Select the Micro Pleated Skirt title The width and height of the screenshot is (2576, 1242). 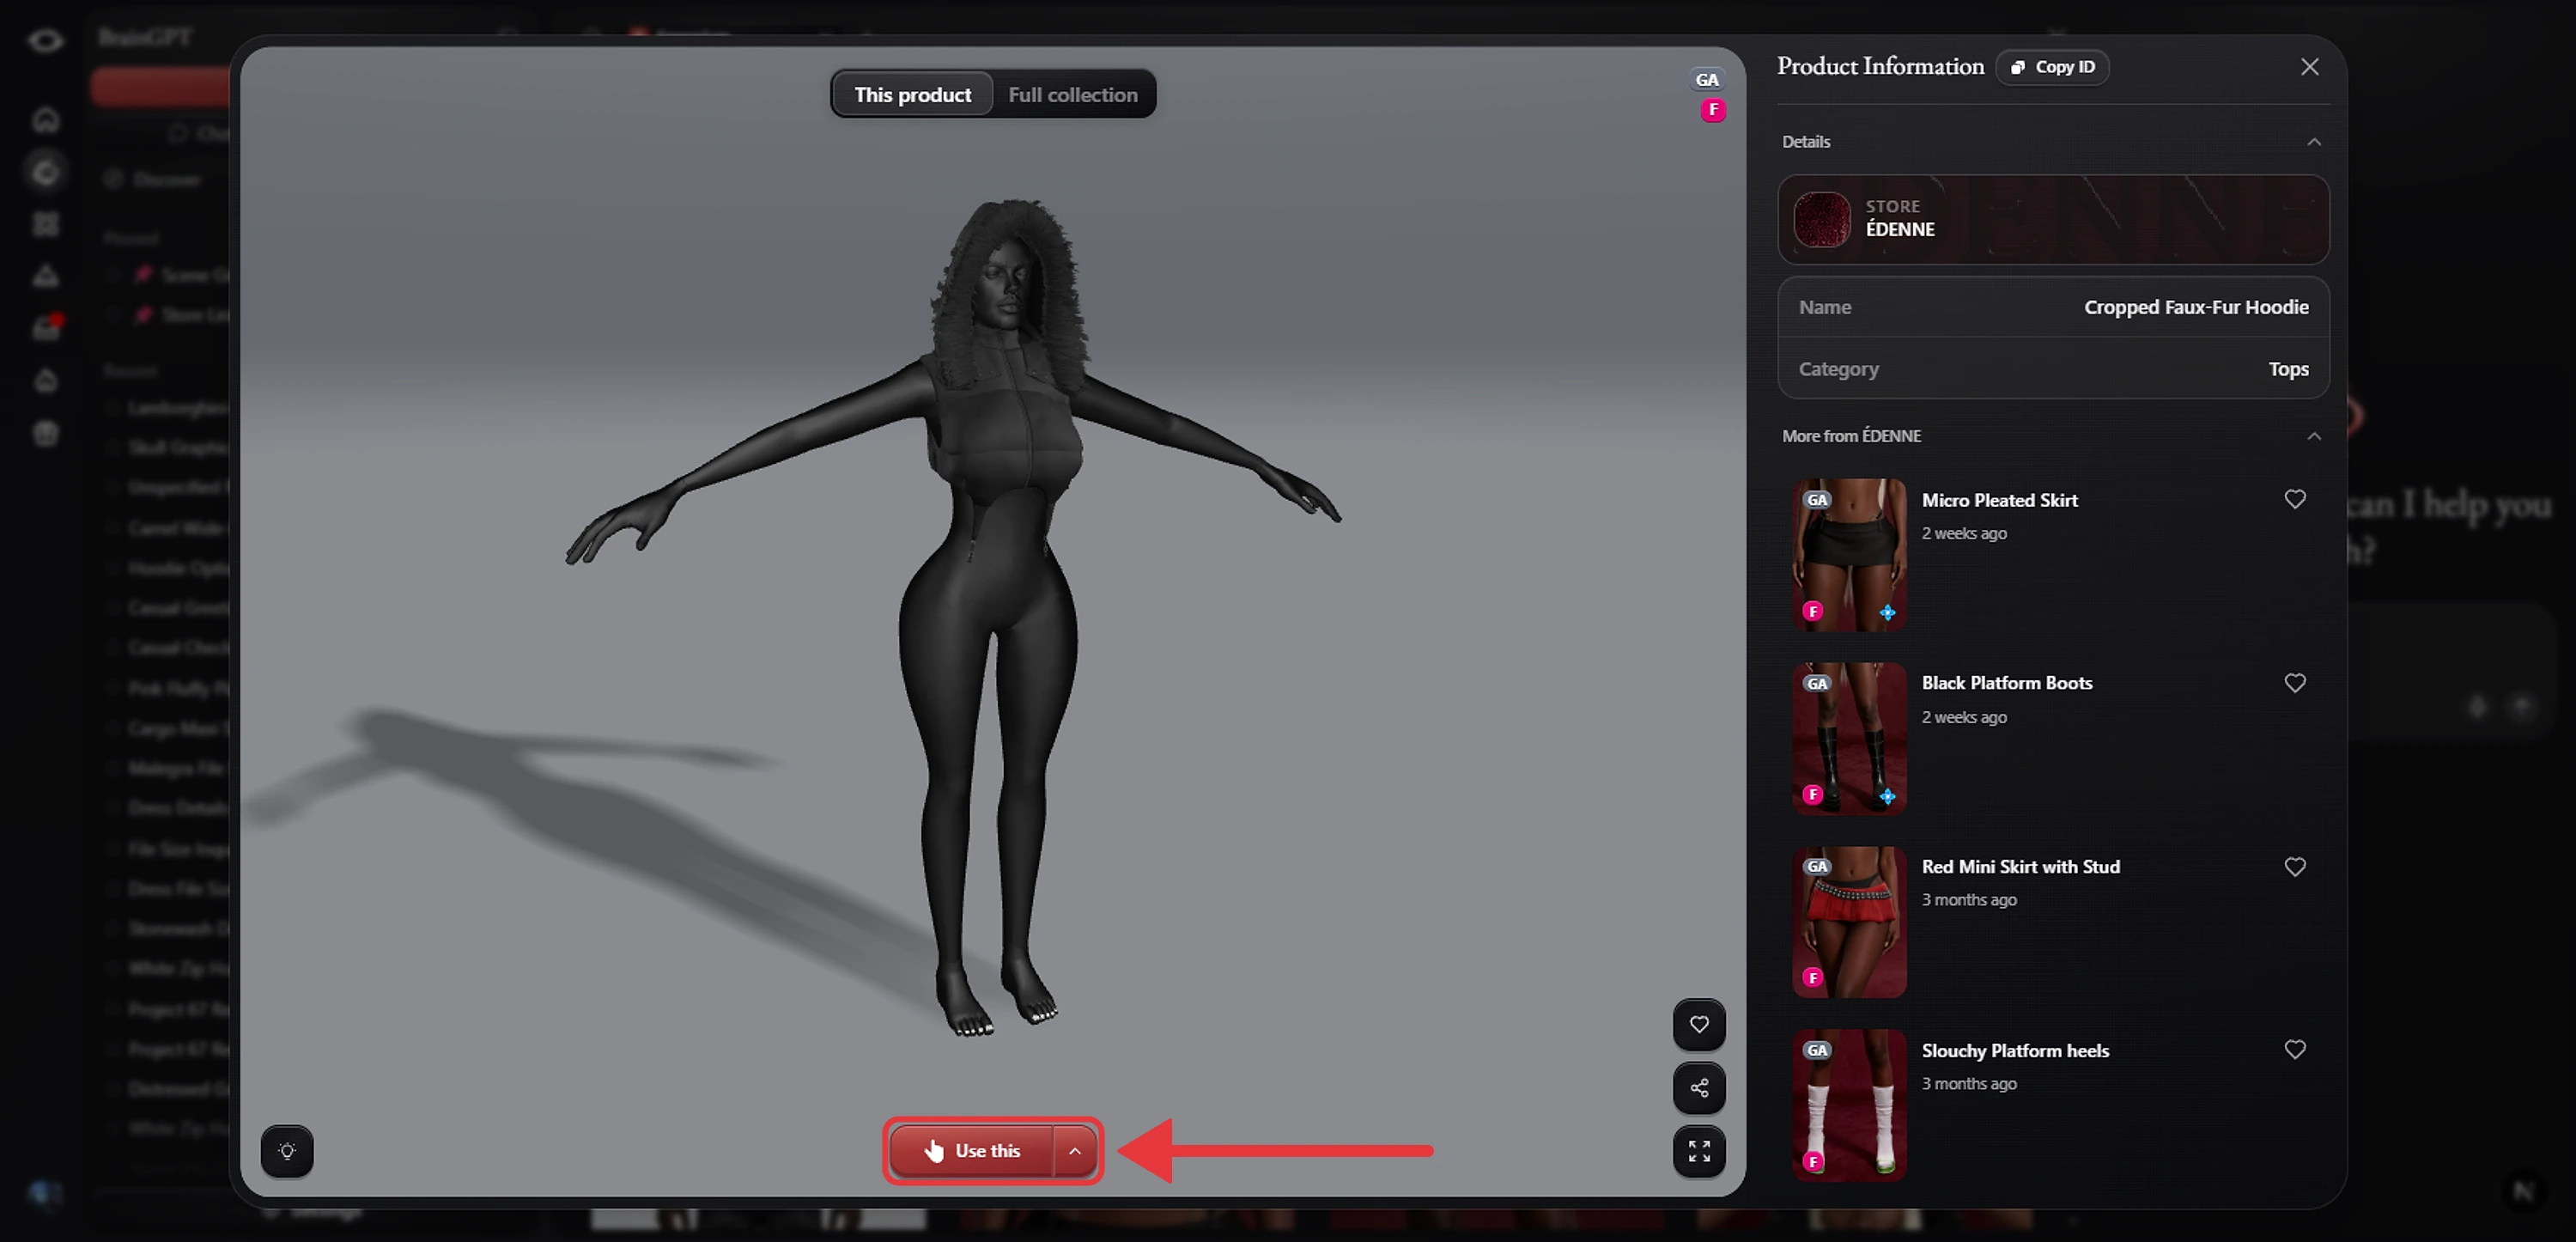click(x=1999, y=500)
